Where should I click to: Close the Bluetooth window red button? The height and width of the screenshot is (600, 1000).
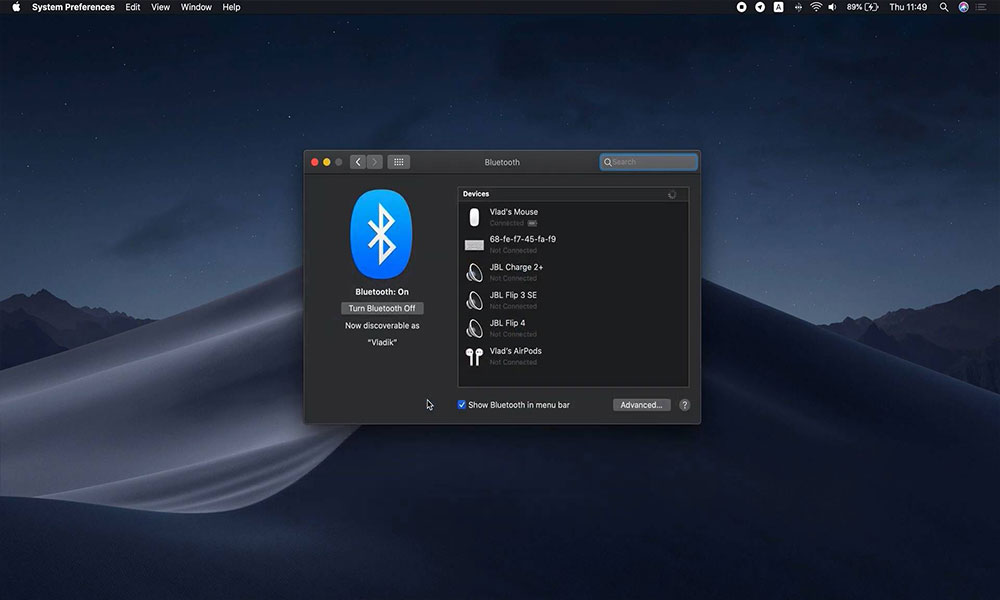coord(314,162)
